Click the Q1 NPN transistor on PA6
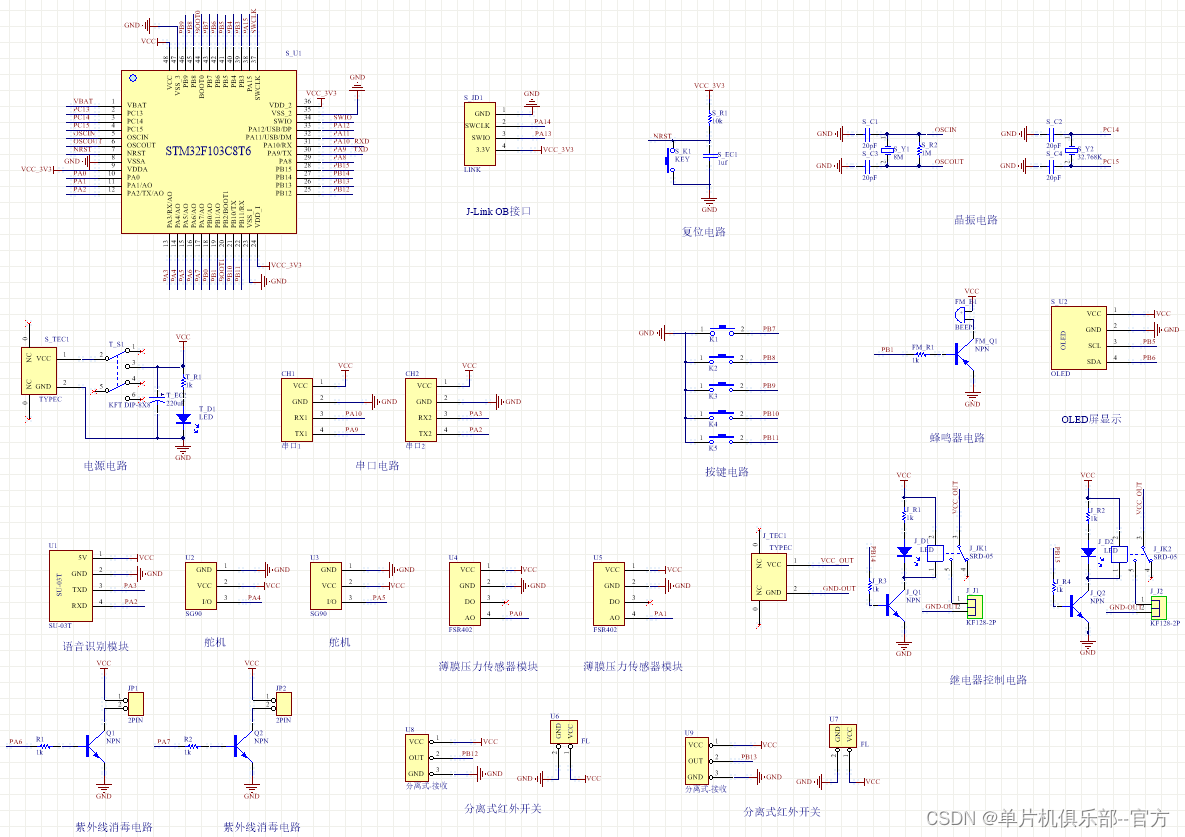 tap(95, 746)
